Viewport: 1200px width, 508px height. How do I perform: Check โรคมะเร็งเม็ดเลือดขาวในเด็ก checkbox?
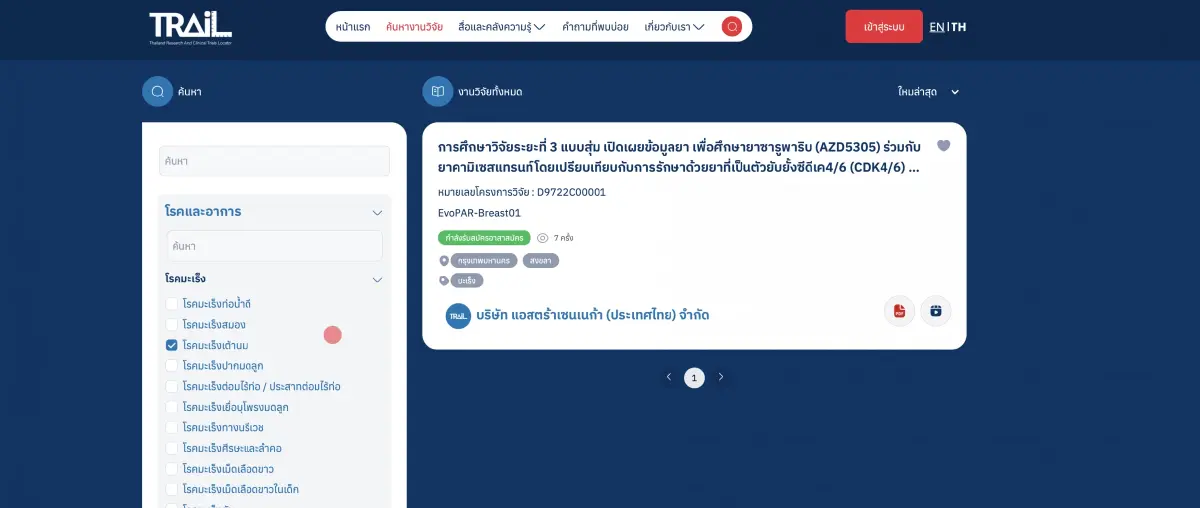click(172, 489)
